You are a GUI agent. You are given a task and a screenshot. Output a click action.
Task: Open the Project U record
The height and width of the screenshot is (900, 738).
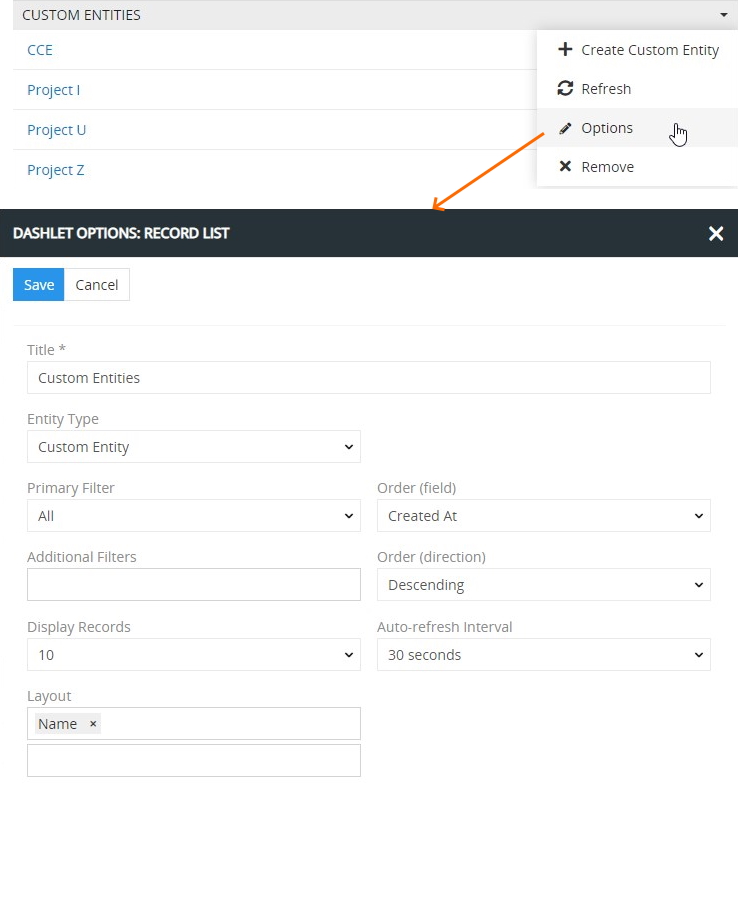coord(56,130)
